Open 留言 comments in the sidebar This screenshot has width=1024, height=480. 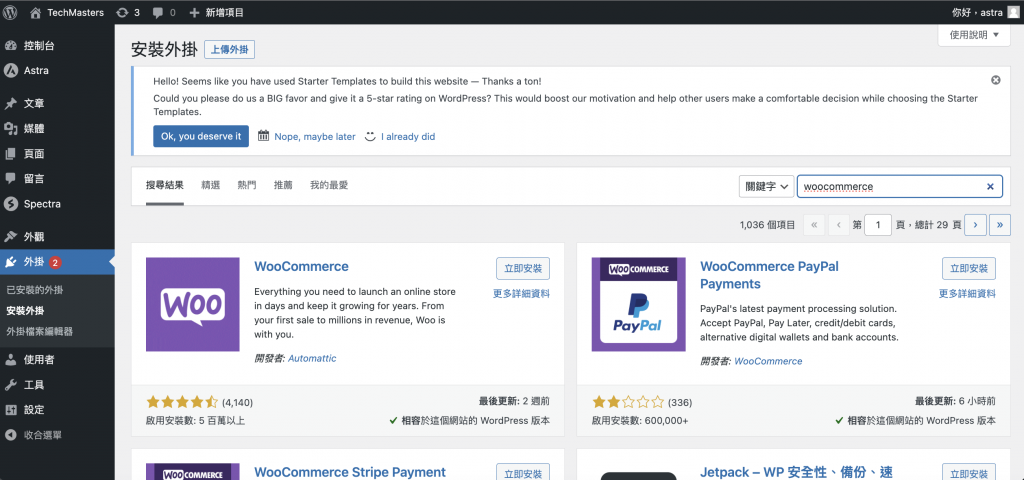(x=57, y=178)
